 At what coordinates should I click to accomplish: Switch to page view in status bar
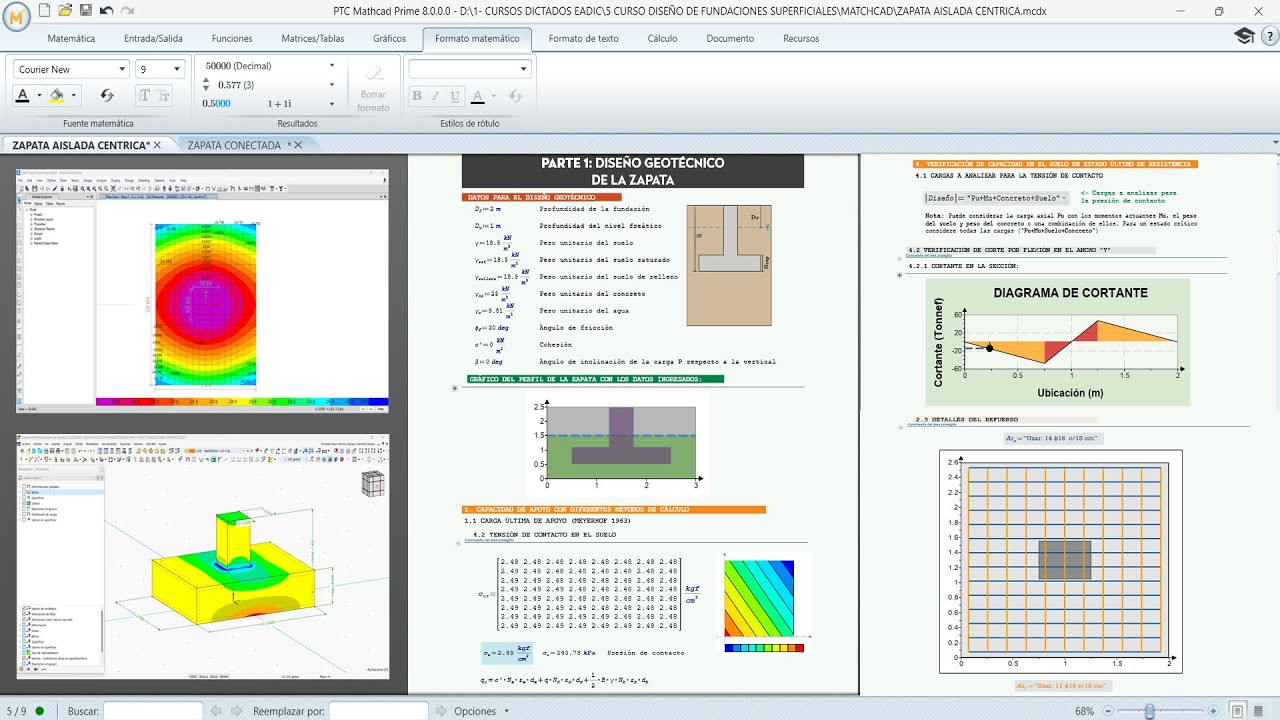point(1238,711)
